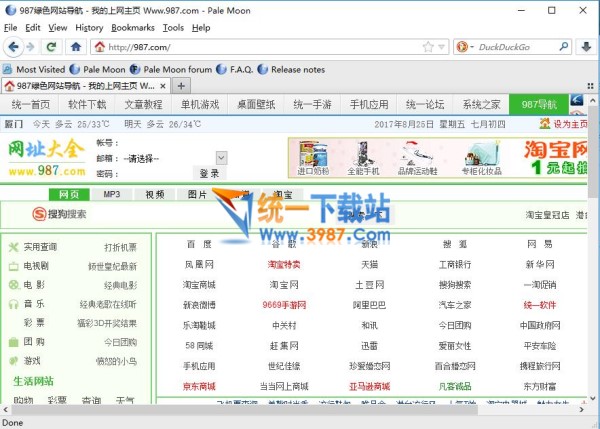Open the 9669手游网 link
600x429 pixels.
[284, 305]
